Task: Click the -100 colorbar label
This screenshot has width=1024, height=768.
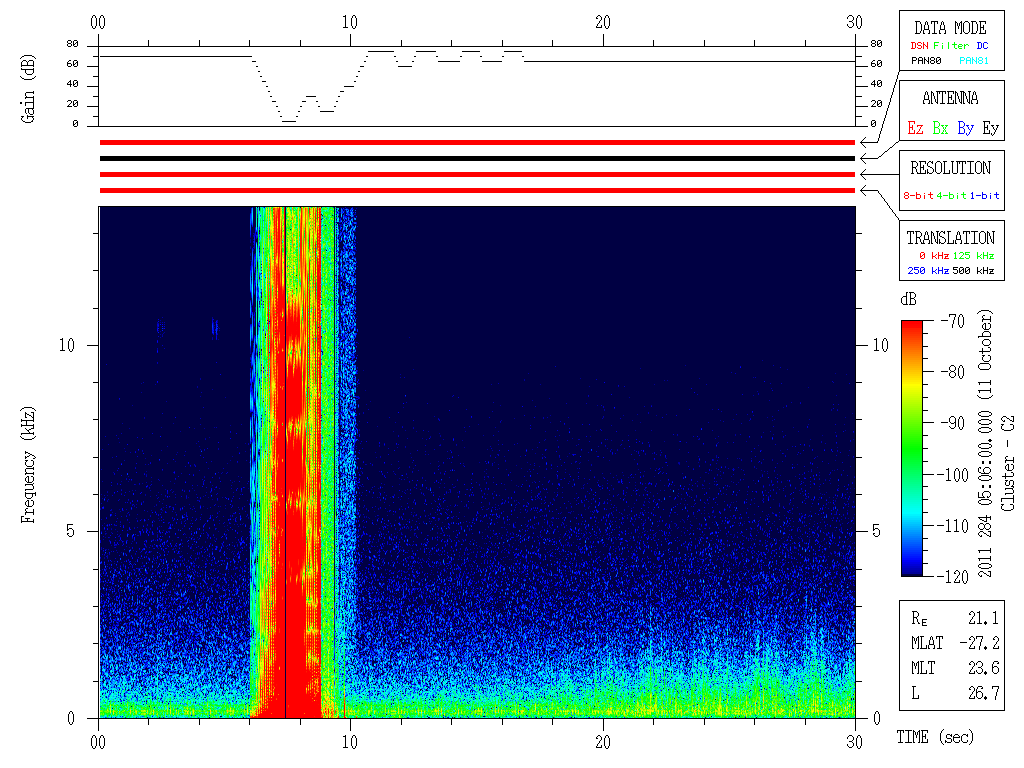Action: point(953,475)
